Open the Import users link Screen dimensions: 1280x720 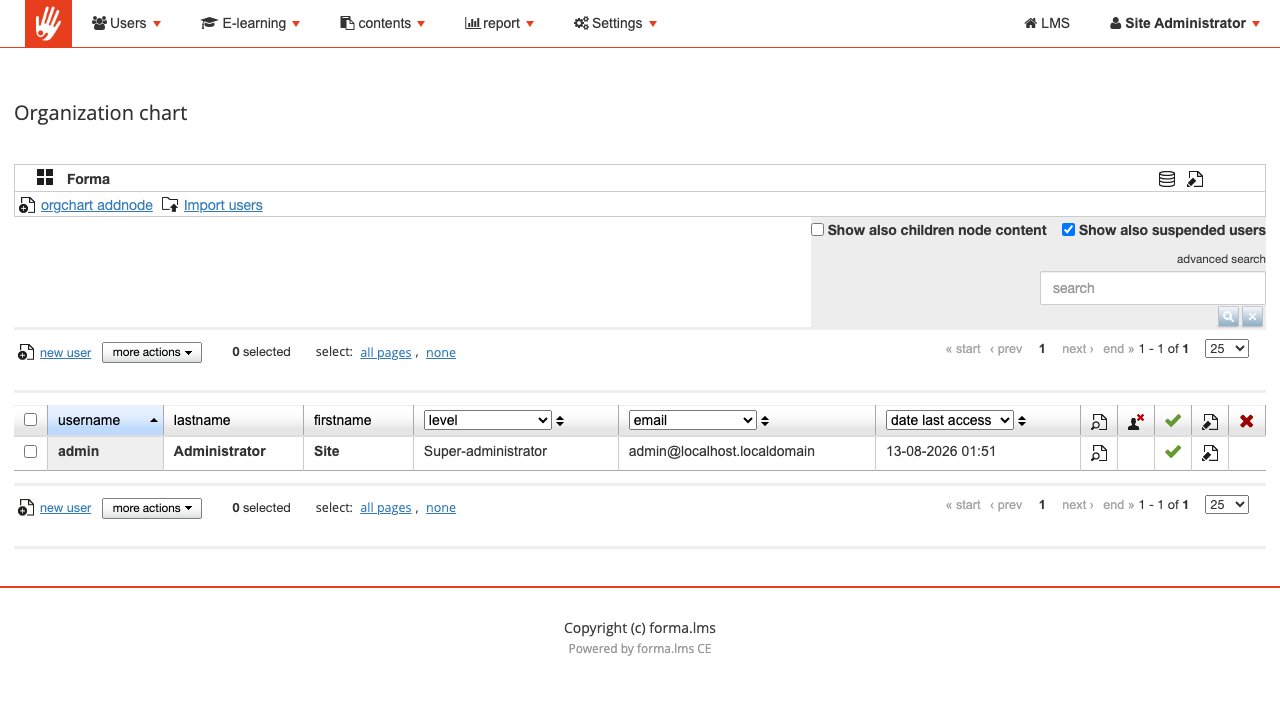(x=223, y=205)
